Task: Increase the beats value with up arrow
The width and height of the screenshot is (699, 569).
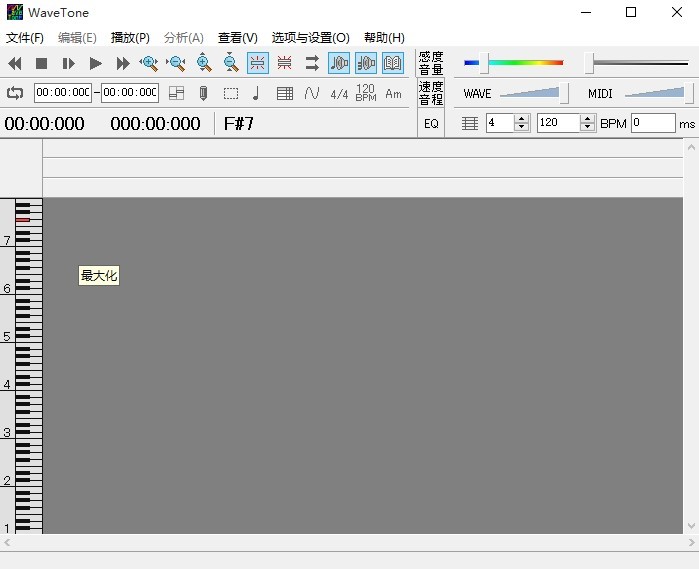Action: tap(521, 118)
